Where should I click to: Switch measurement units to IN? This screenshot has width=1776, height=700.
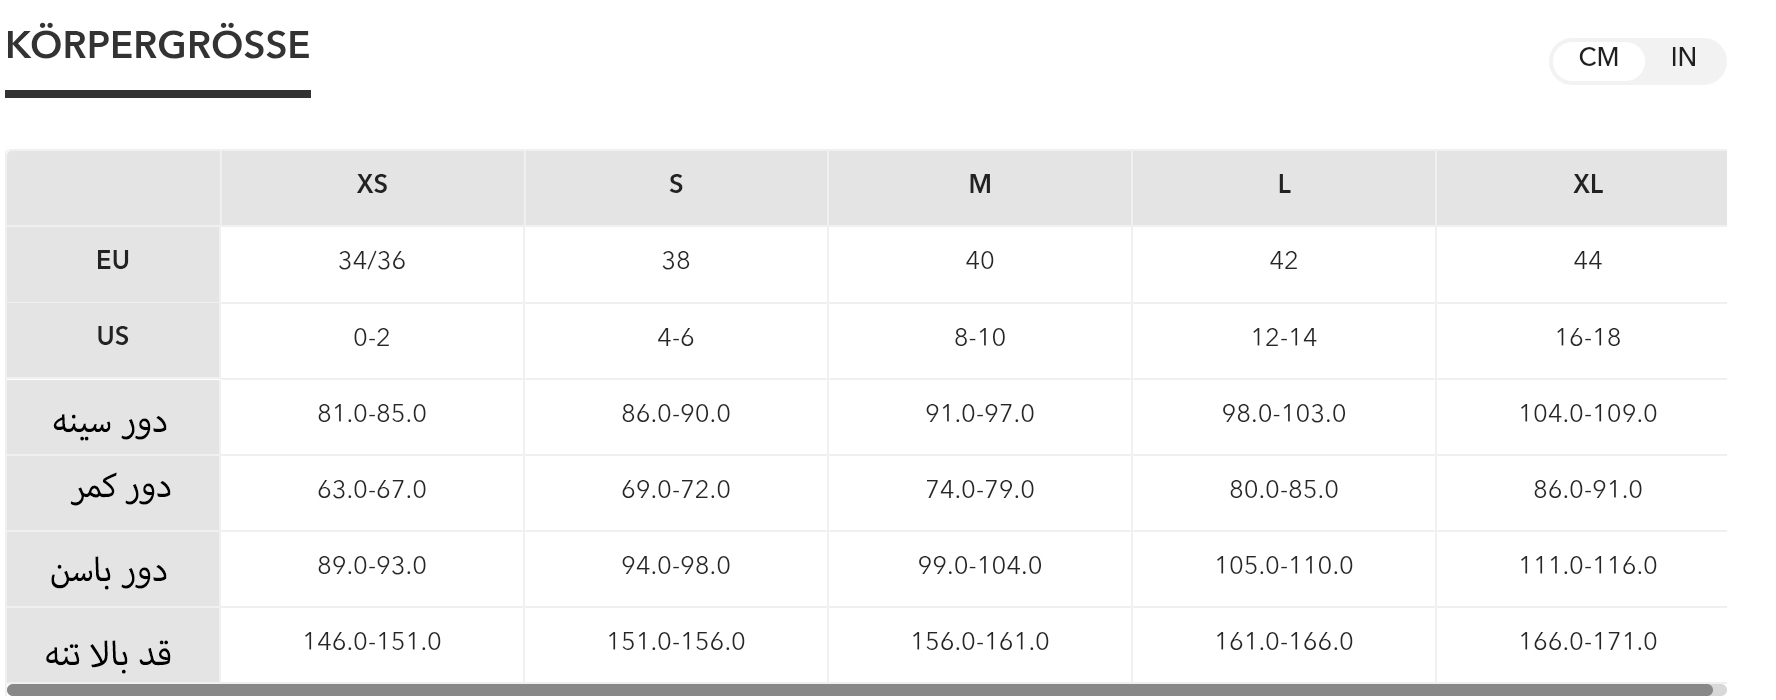click(1683, 58)
